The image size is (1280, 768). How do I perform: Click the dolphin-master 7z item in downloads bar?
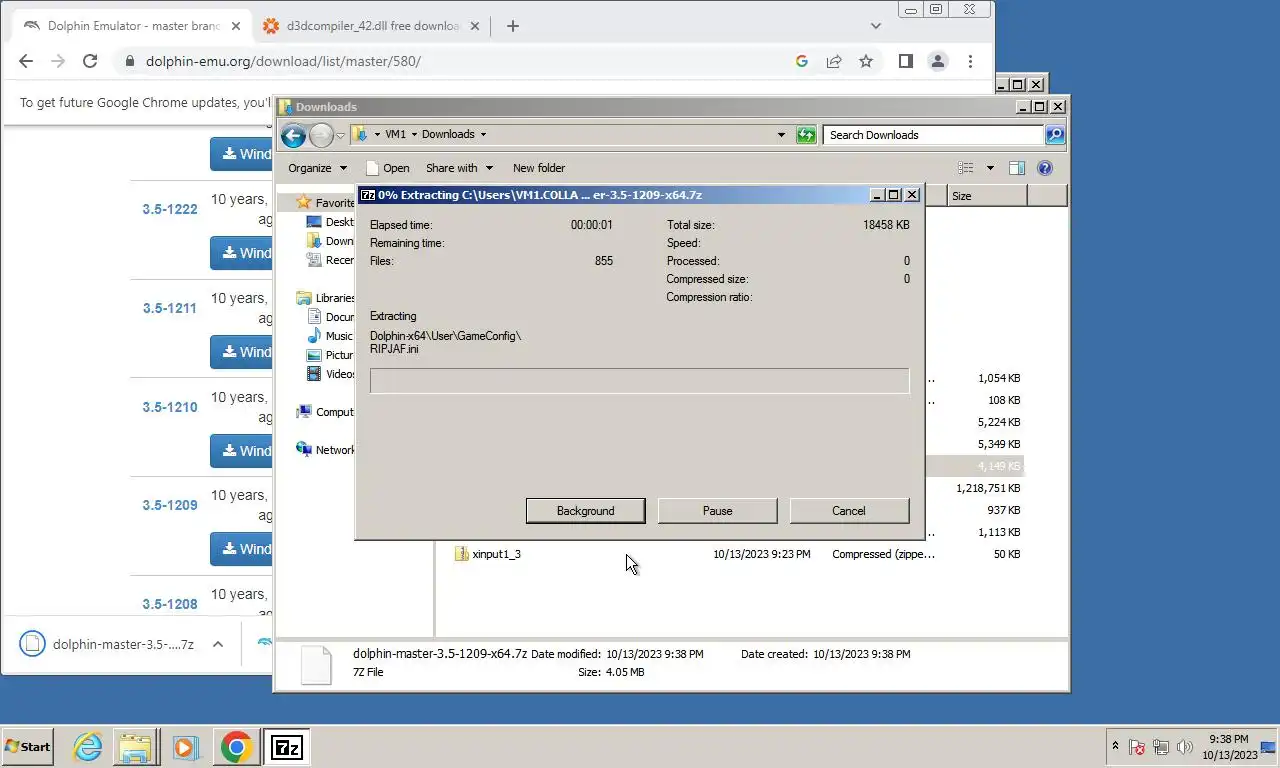point(108,645)
